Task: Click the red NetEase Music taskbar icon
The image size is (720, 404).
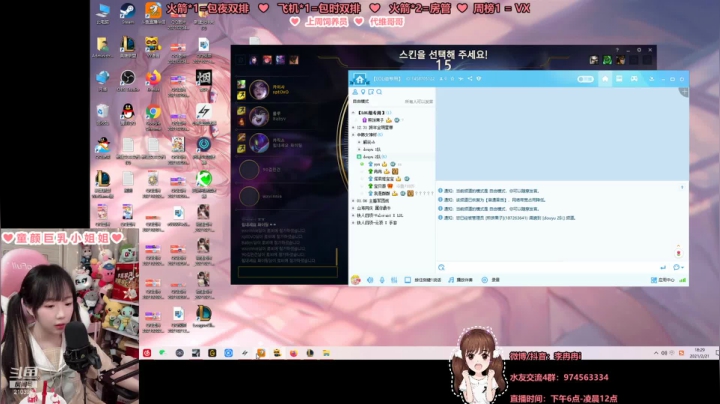Action: tap(147, 353)
